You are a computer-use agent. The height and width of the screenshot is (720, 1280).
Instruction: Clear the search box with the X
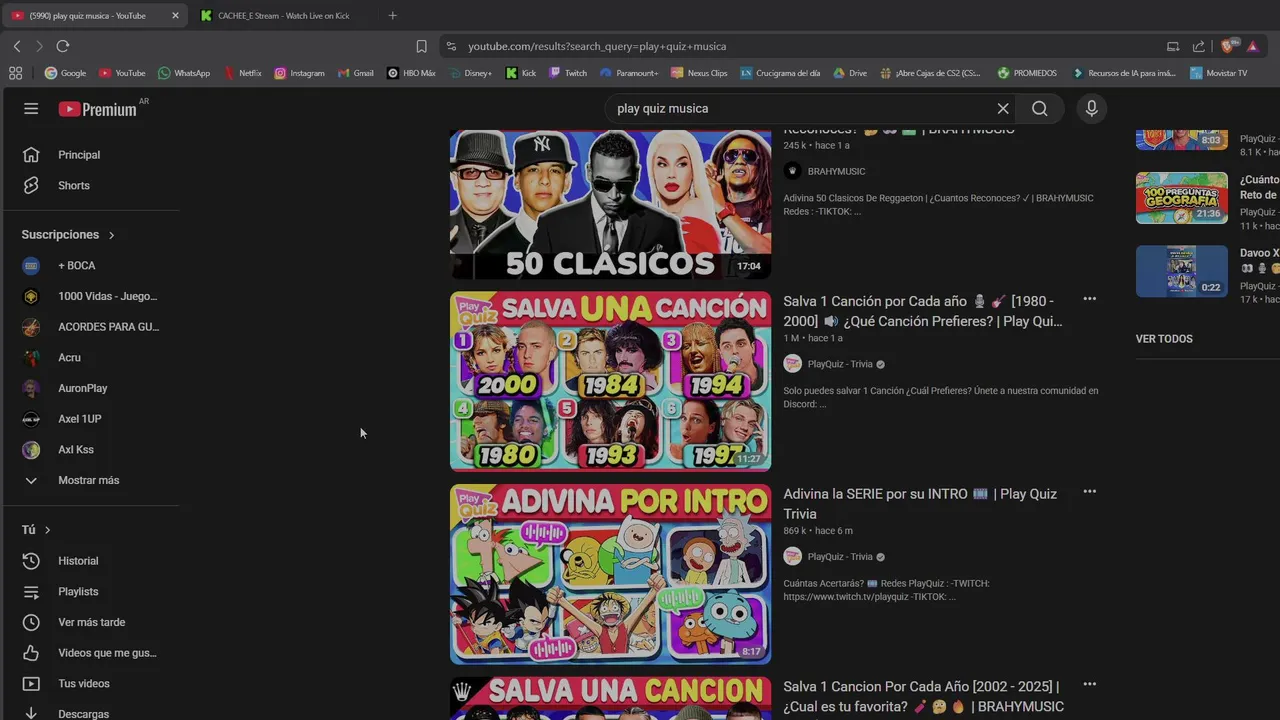1003,108
